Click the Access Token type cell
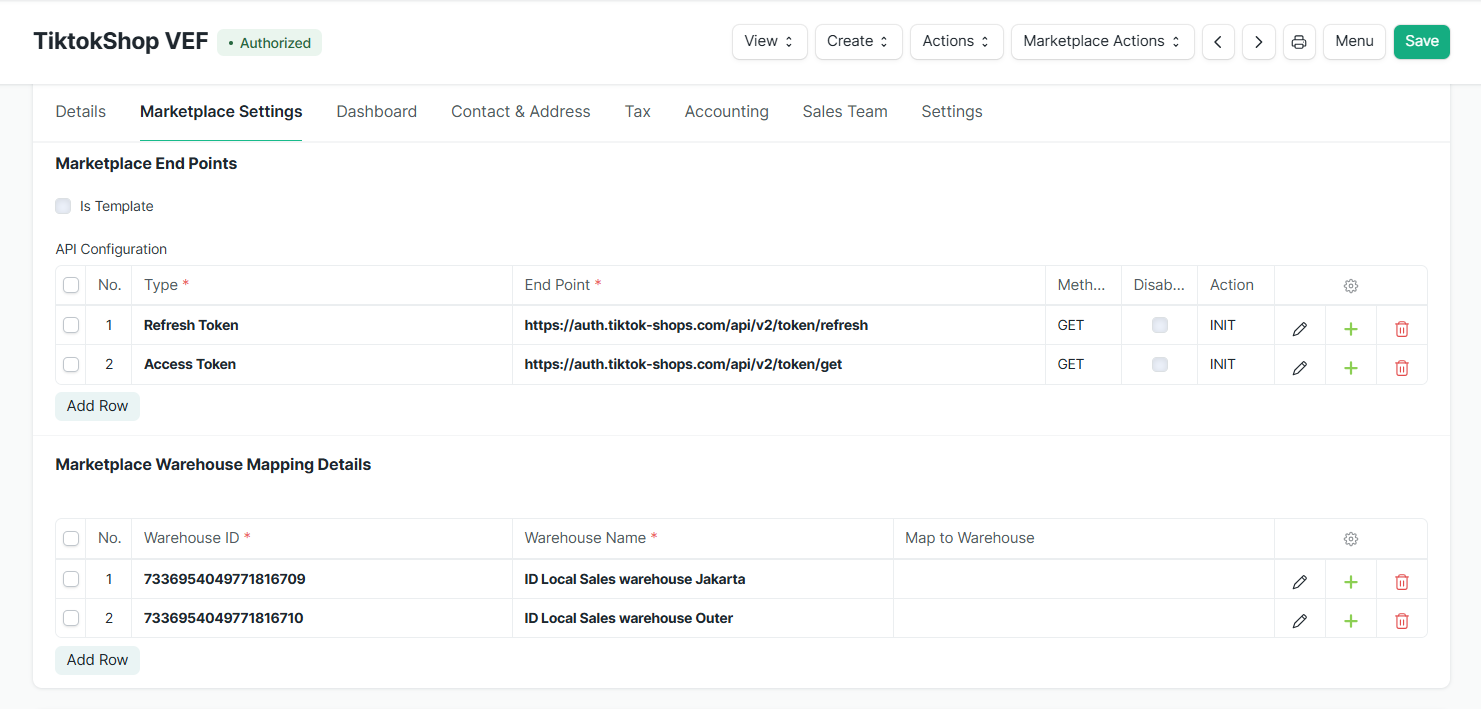Viewport: 1481px width, 709px height. click(322, 364)
